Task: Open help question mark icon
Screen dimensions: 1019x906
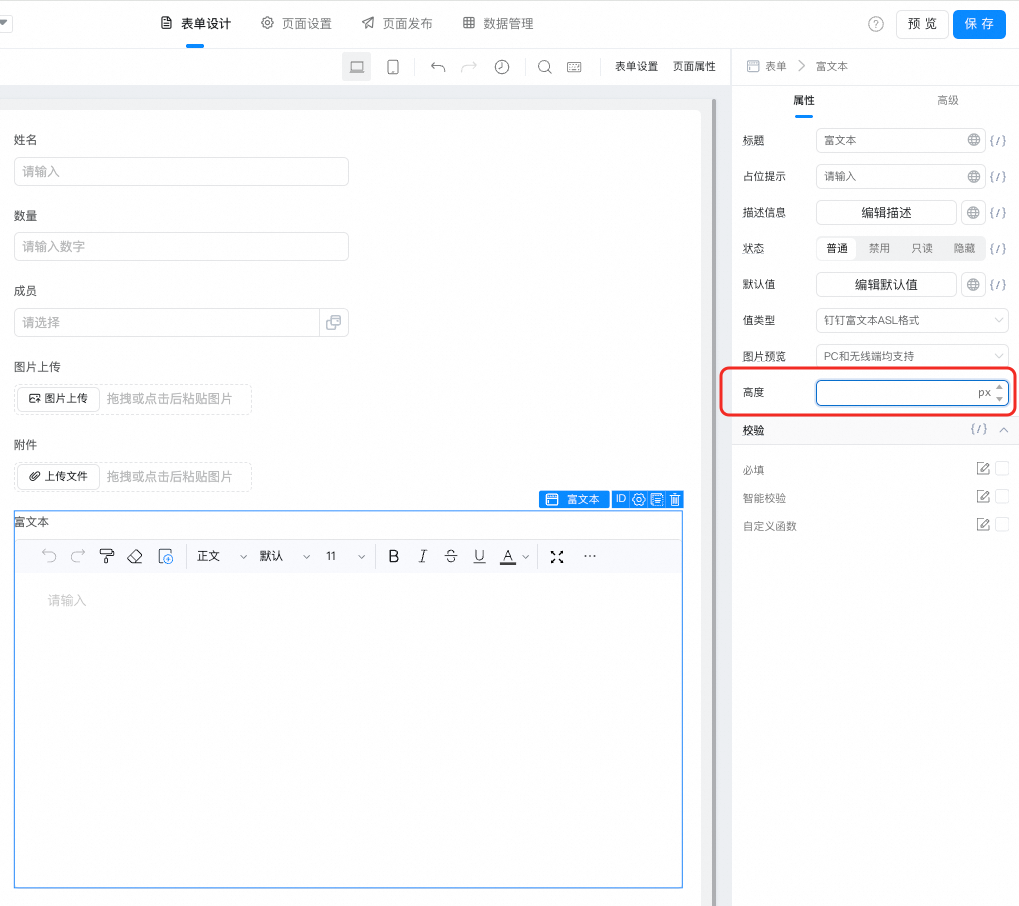Action: [875, 24]
